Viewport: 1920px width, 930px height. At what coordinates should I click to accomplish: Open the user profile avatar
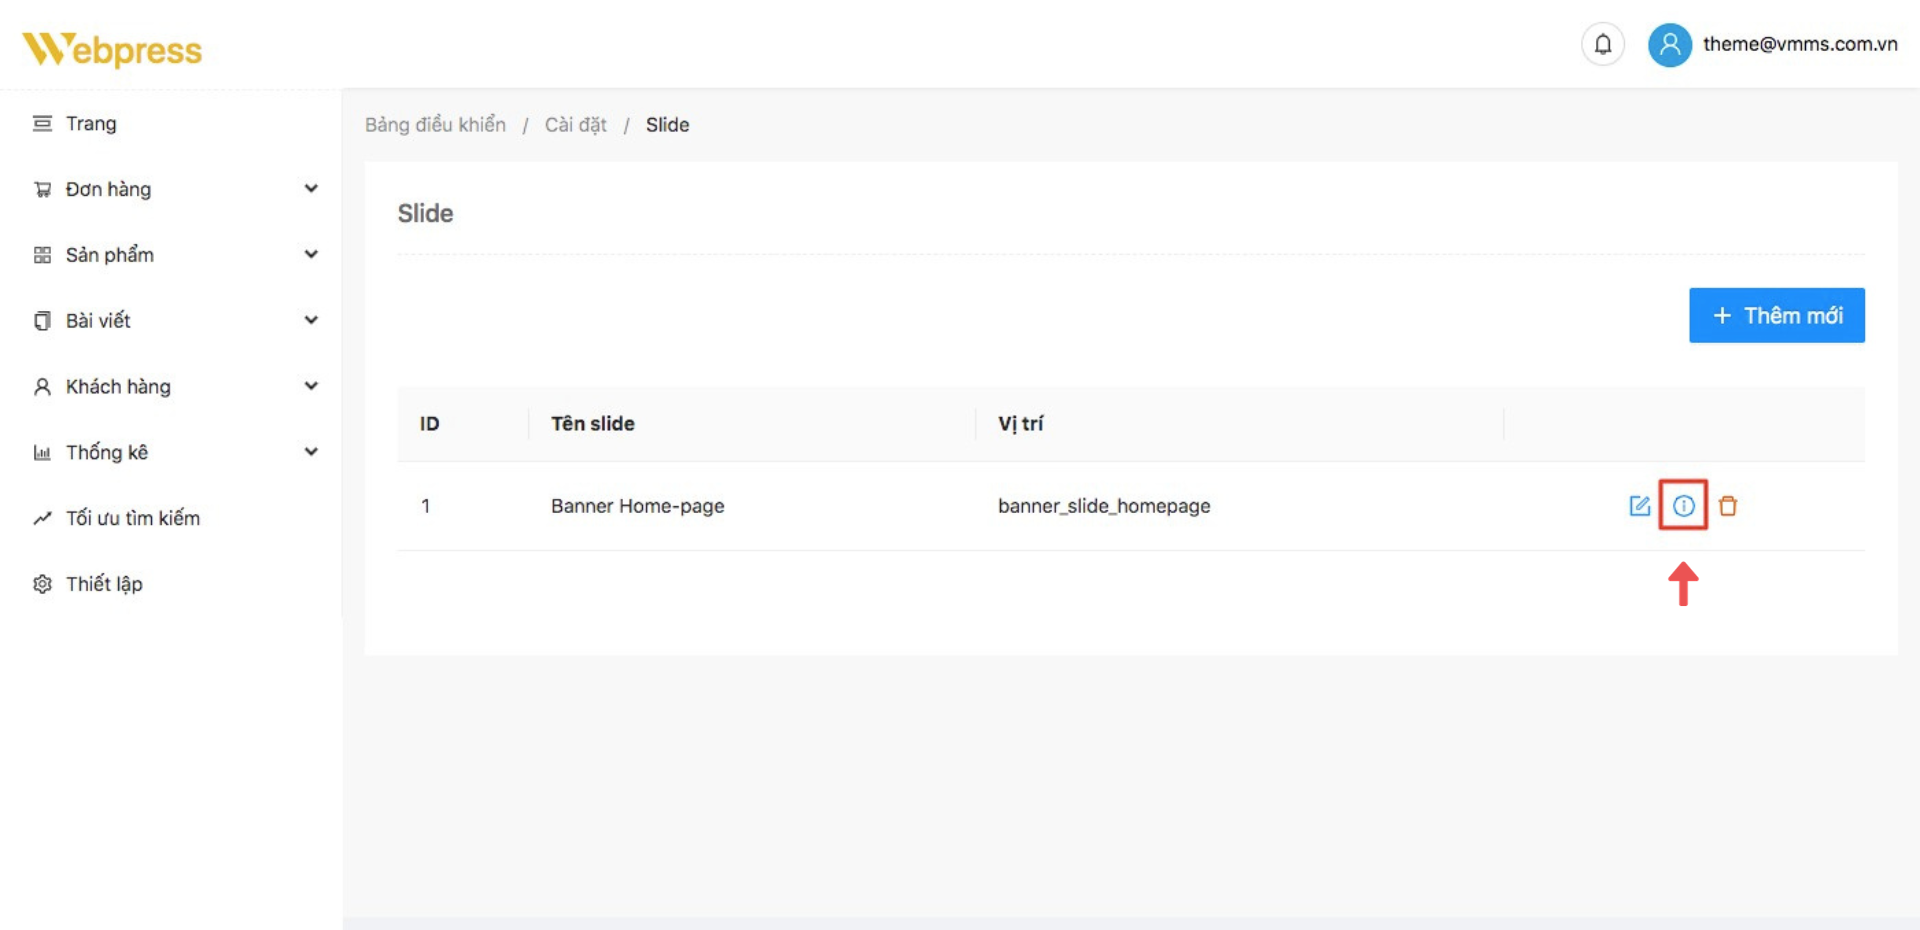tap(1669, 45)
